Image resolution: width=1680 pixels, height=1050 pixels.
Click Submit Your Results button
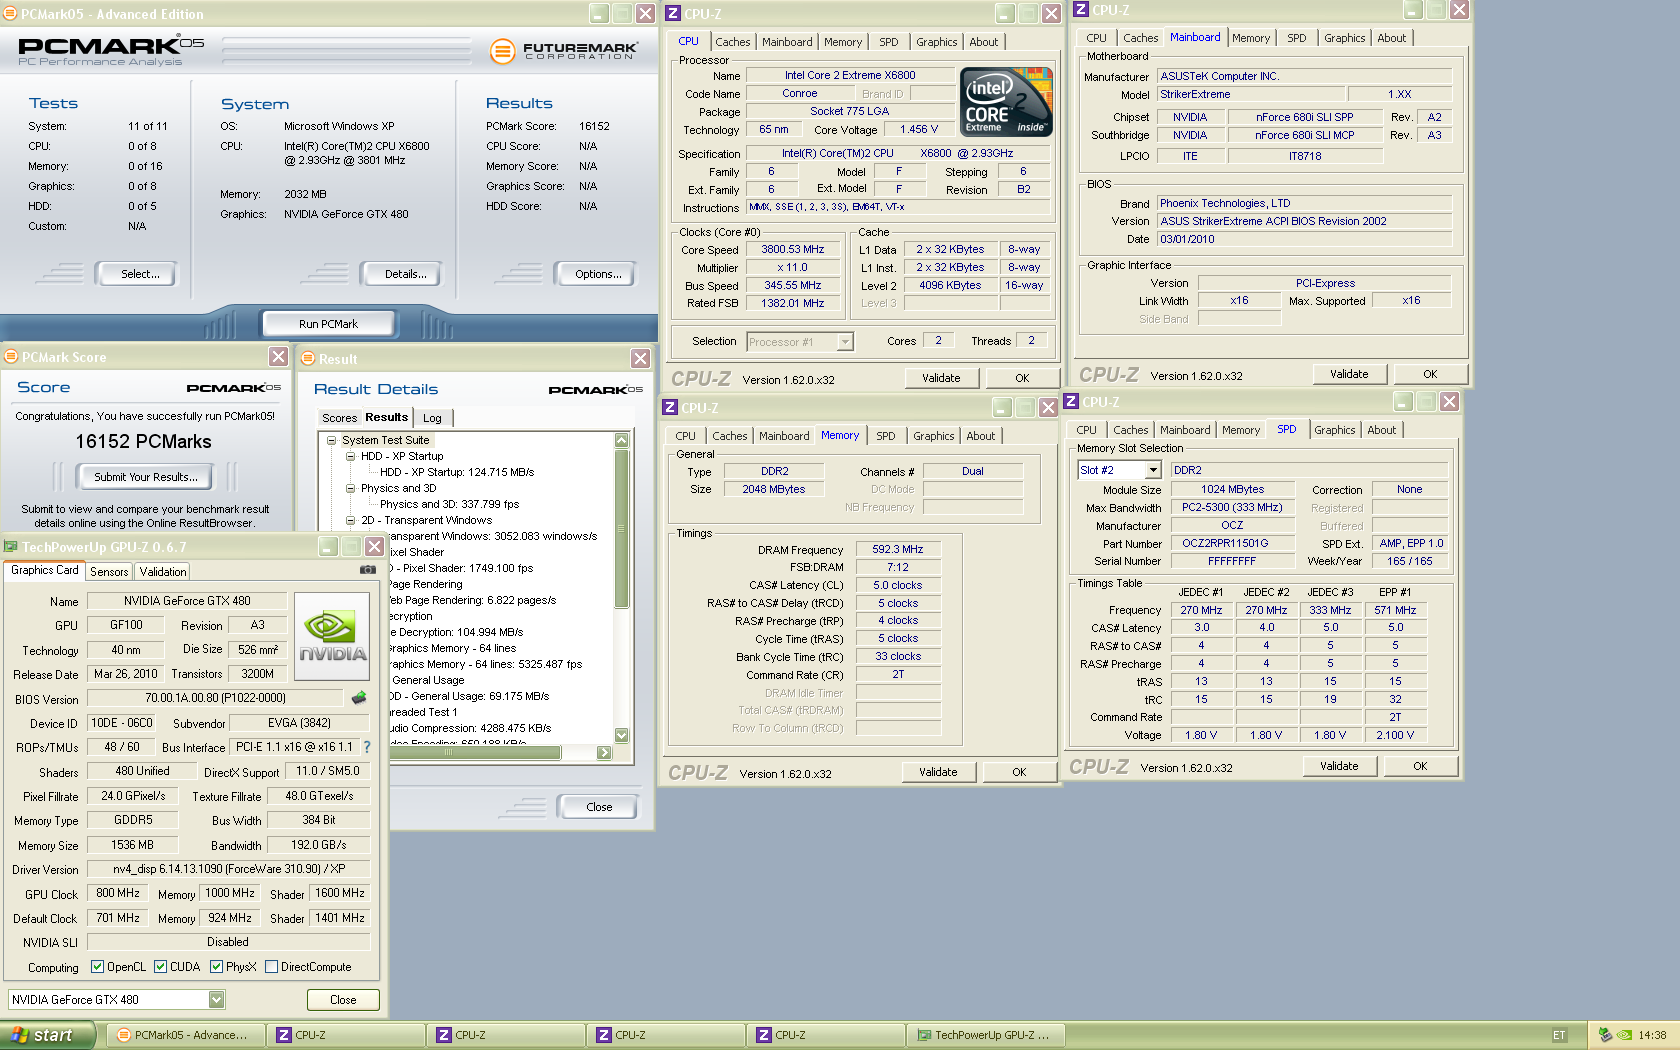point(146,477)
